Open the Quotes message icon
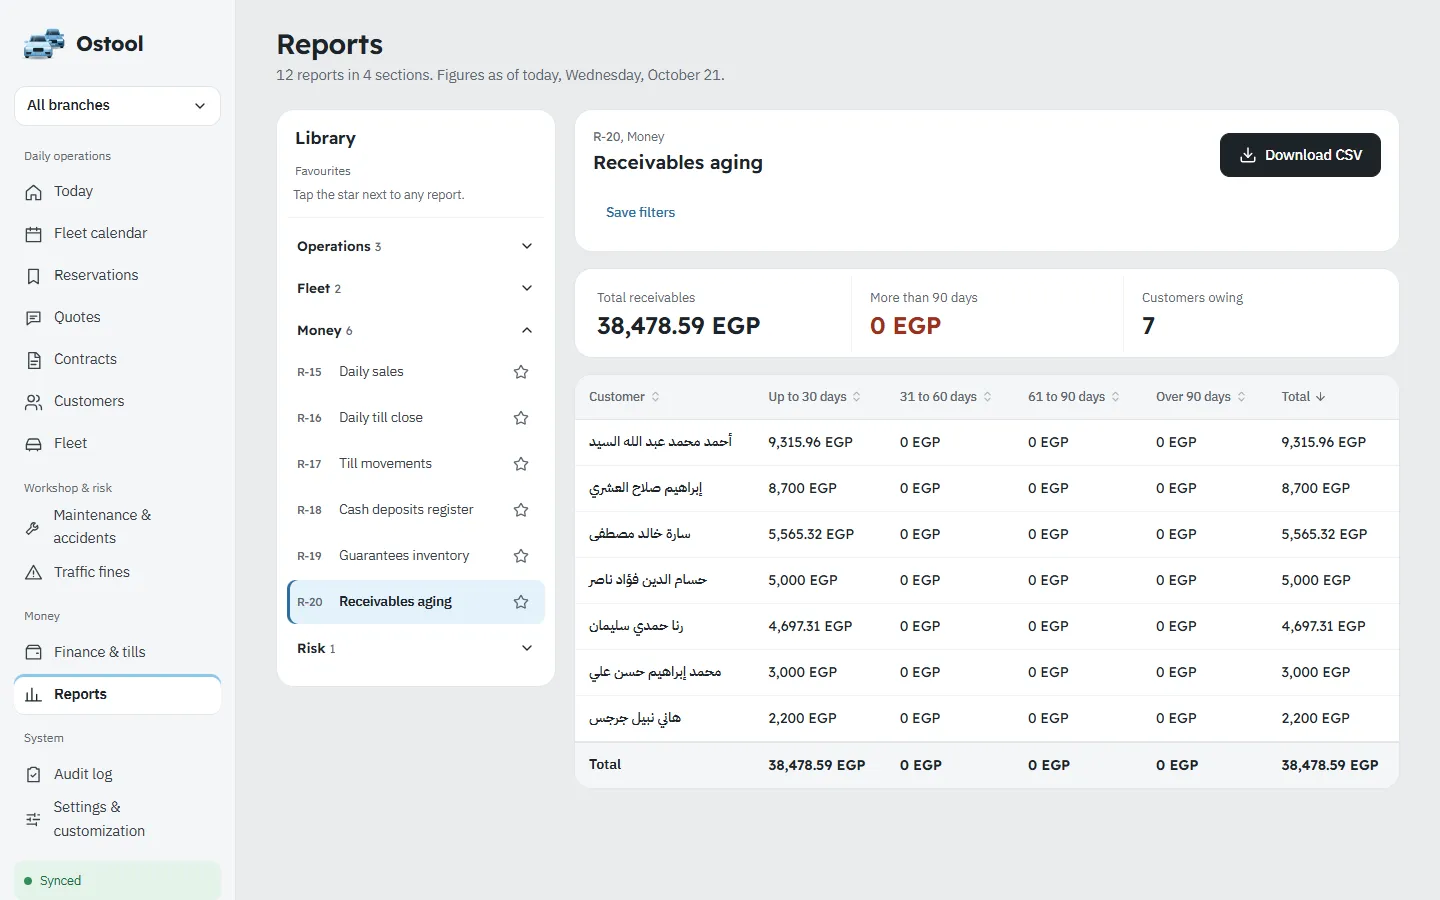 tap(33, 318)
